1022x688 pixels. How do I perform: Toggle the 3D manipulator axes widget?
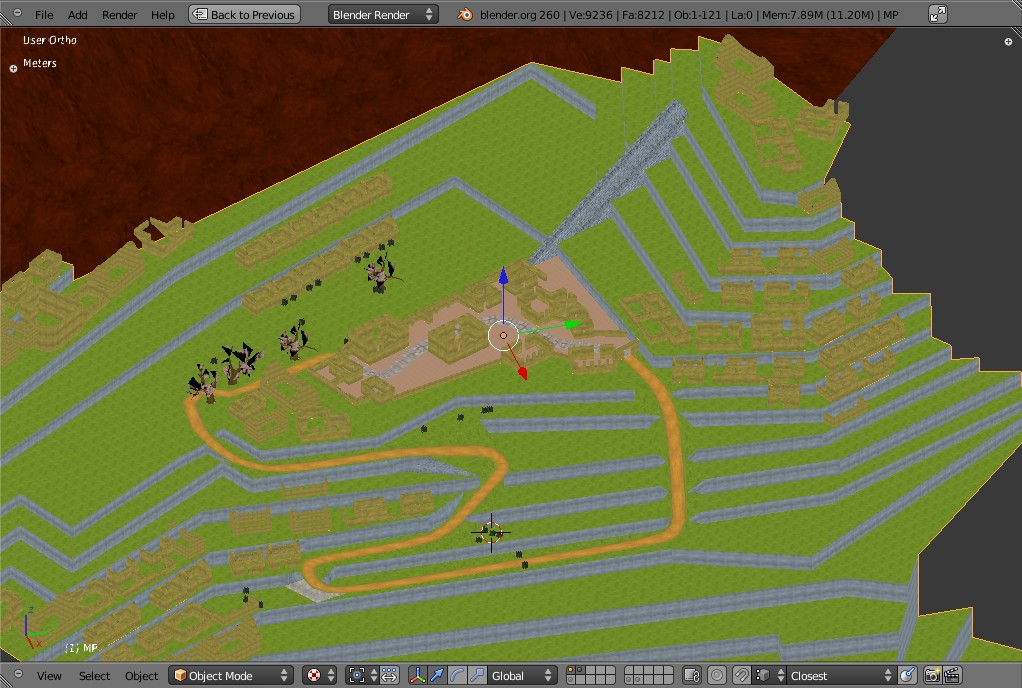(418, 676)
